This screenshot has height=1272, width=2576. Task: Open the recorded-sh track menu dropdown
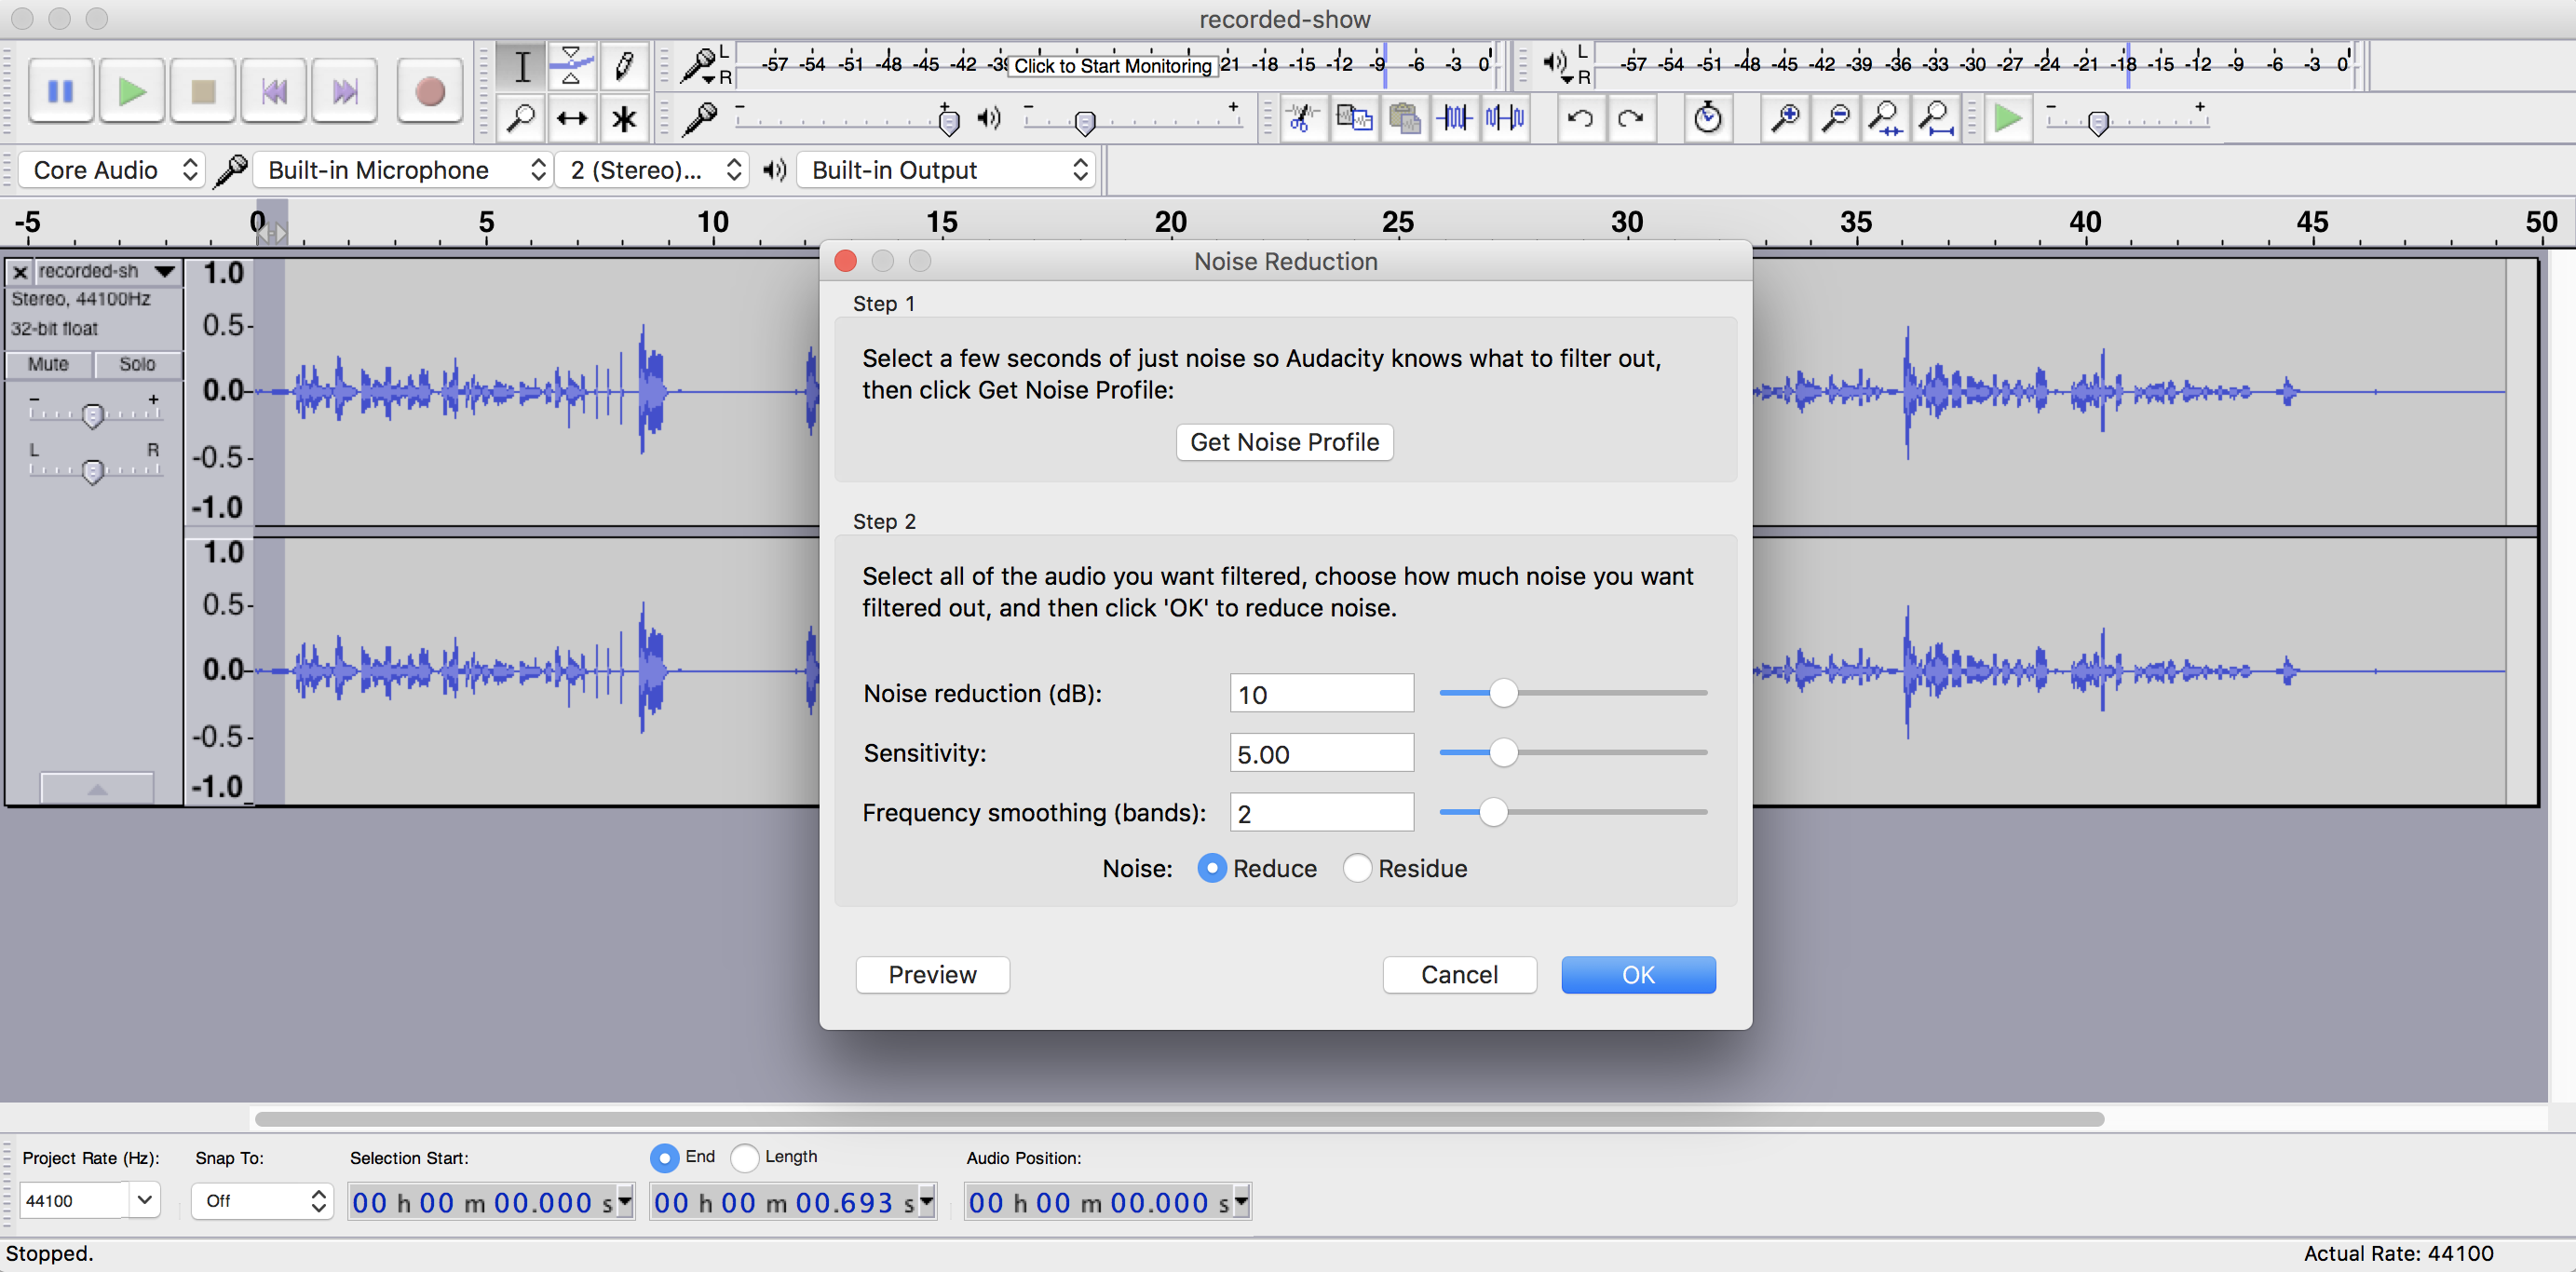coord(107,271)
